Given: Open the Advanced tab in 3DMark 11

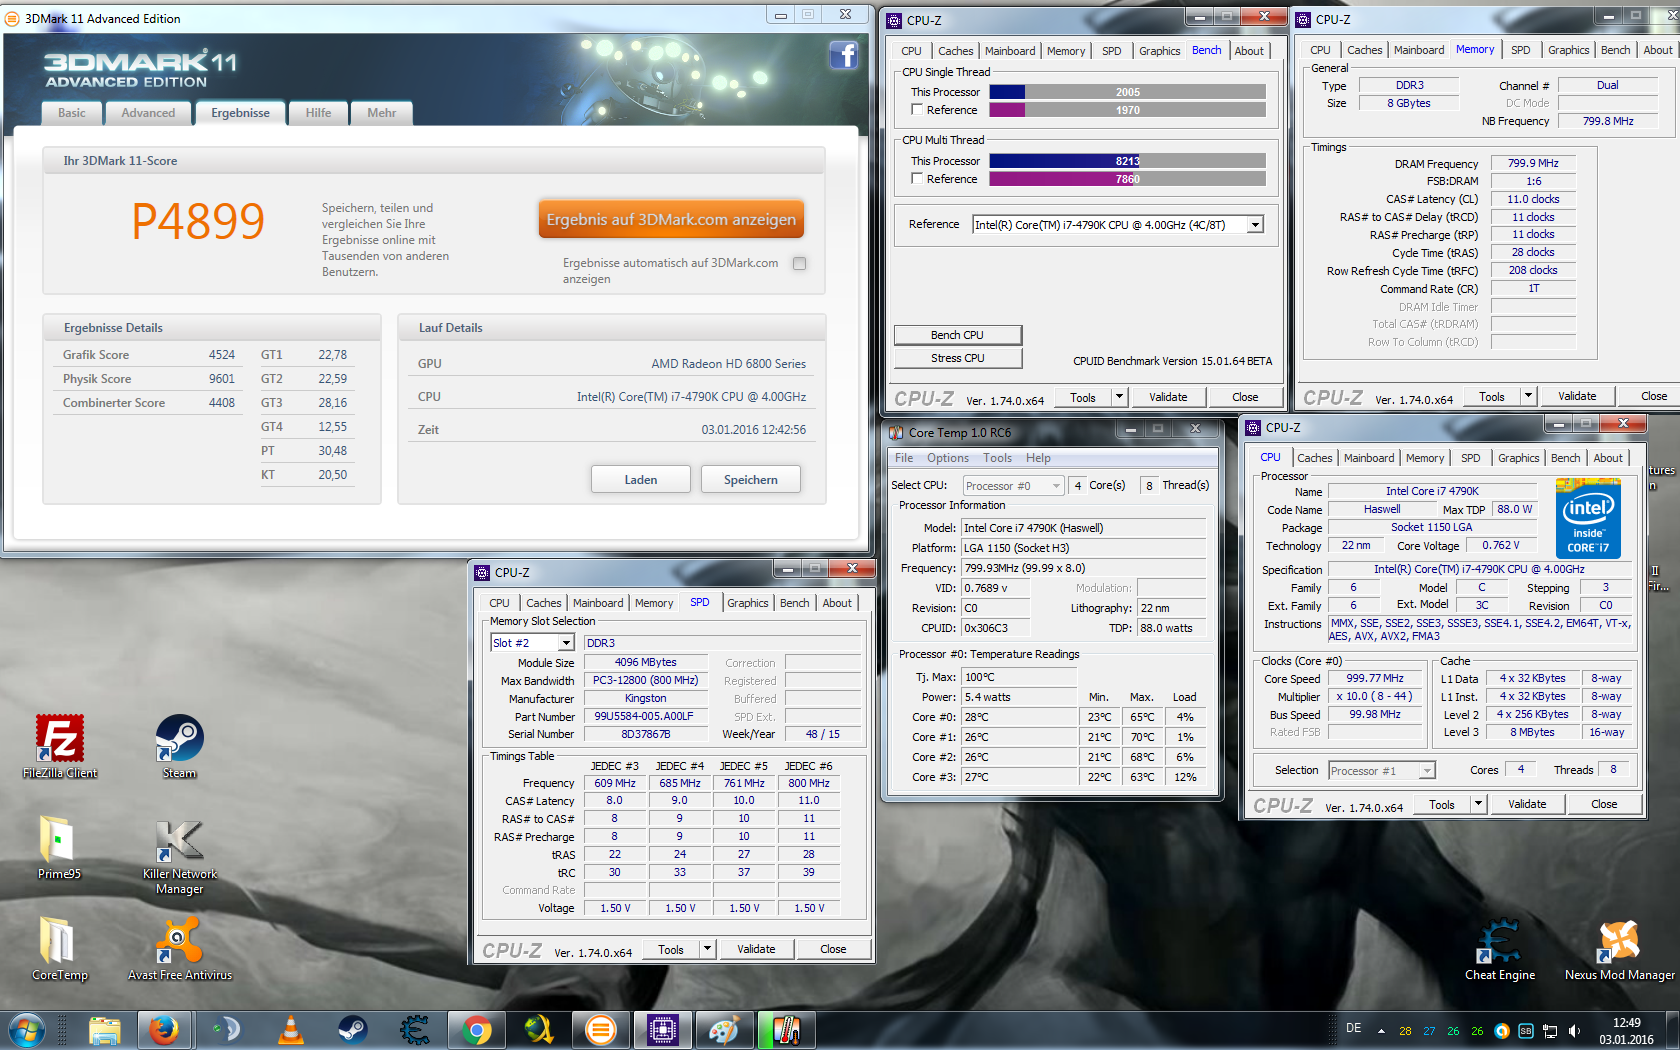Looking at the screenshot, I should [148, 113].
